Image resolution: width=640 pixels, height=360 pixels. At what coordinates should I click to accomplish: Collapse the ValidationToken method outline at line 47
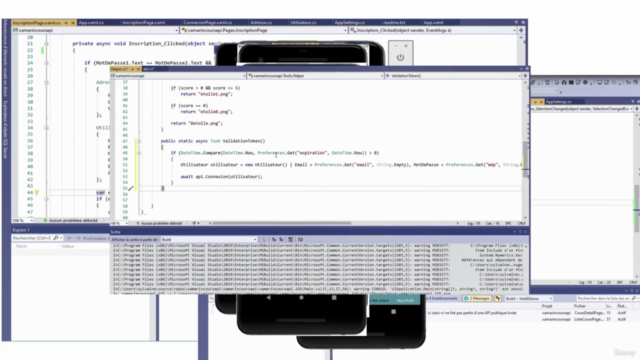pos(139,141)
